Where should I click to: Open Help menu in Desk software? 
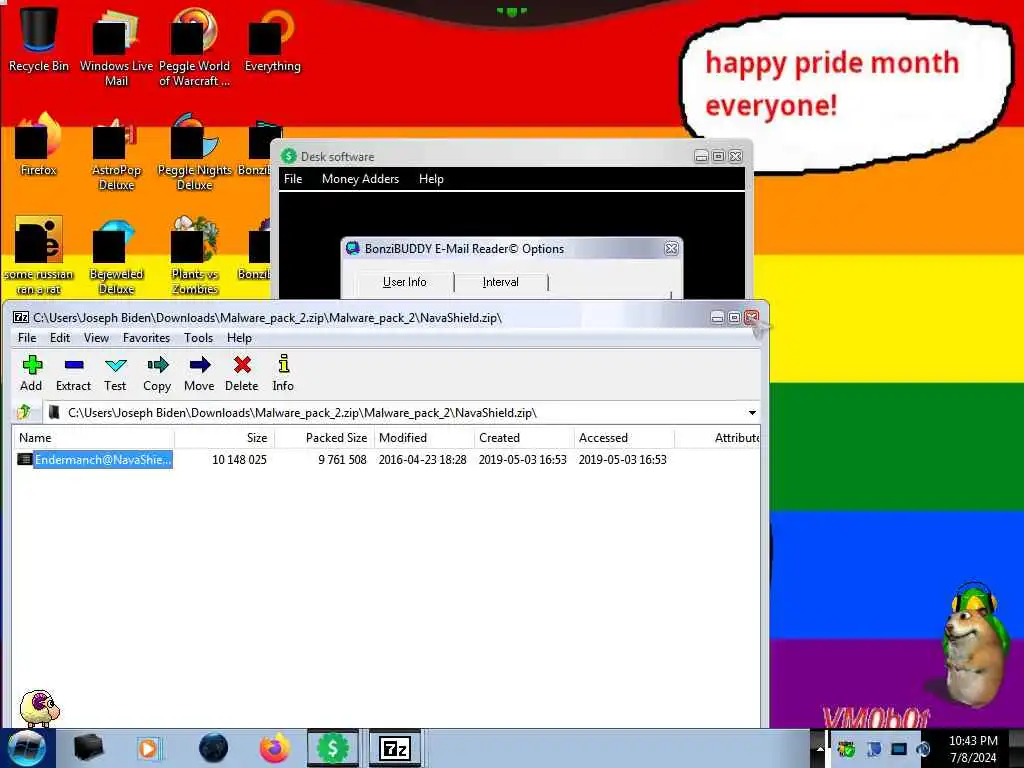pos(431,179)
